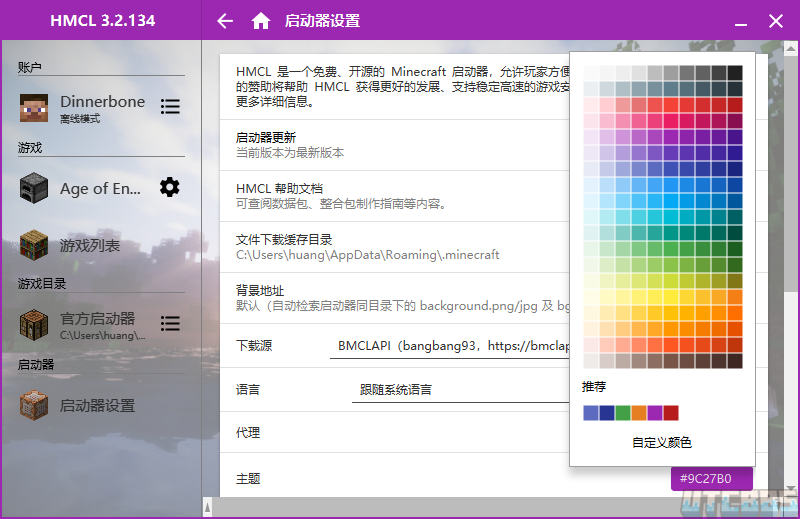Click the 文件下载缓存目录 path row
The height and width of the screenshot is (519, 800).
(390, 247)
